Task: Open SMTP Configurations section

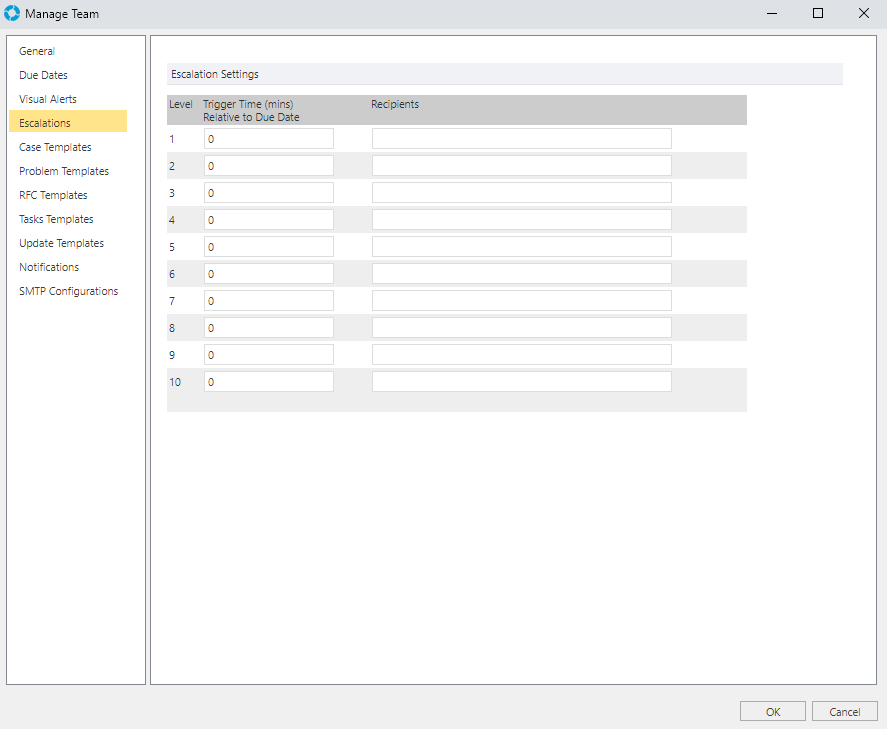Action: [x=68, y=291]
